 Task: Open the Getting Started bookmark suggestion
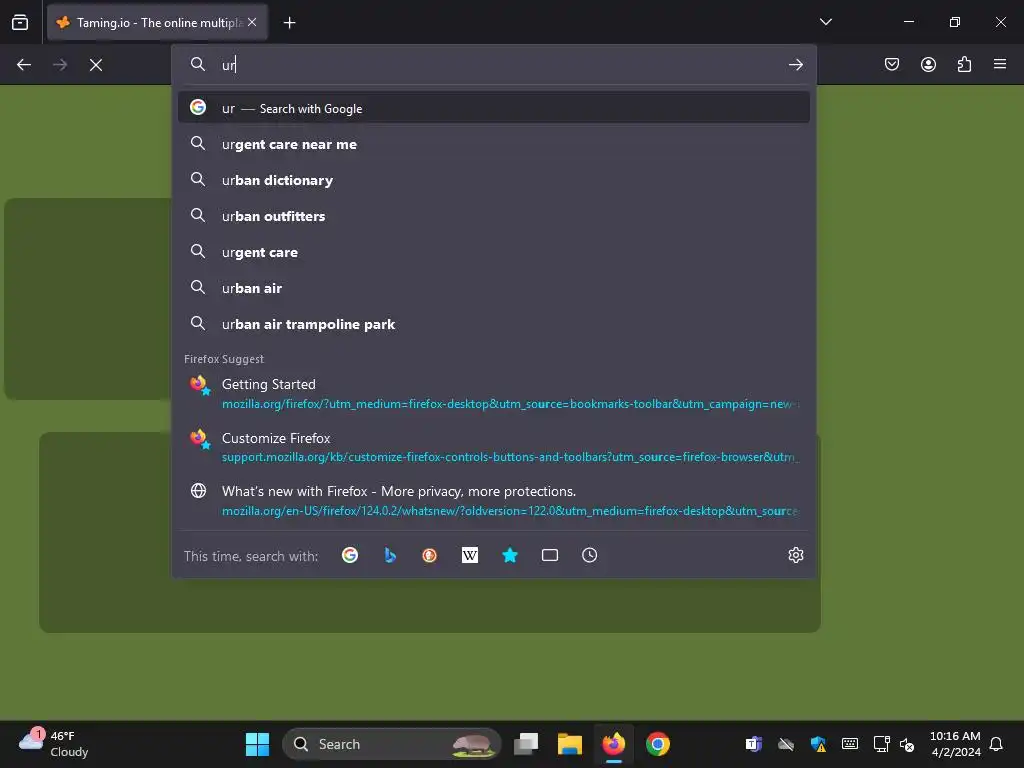pyautogui.click(x=494, y=394)
